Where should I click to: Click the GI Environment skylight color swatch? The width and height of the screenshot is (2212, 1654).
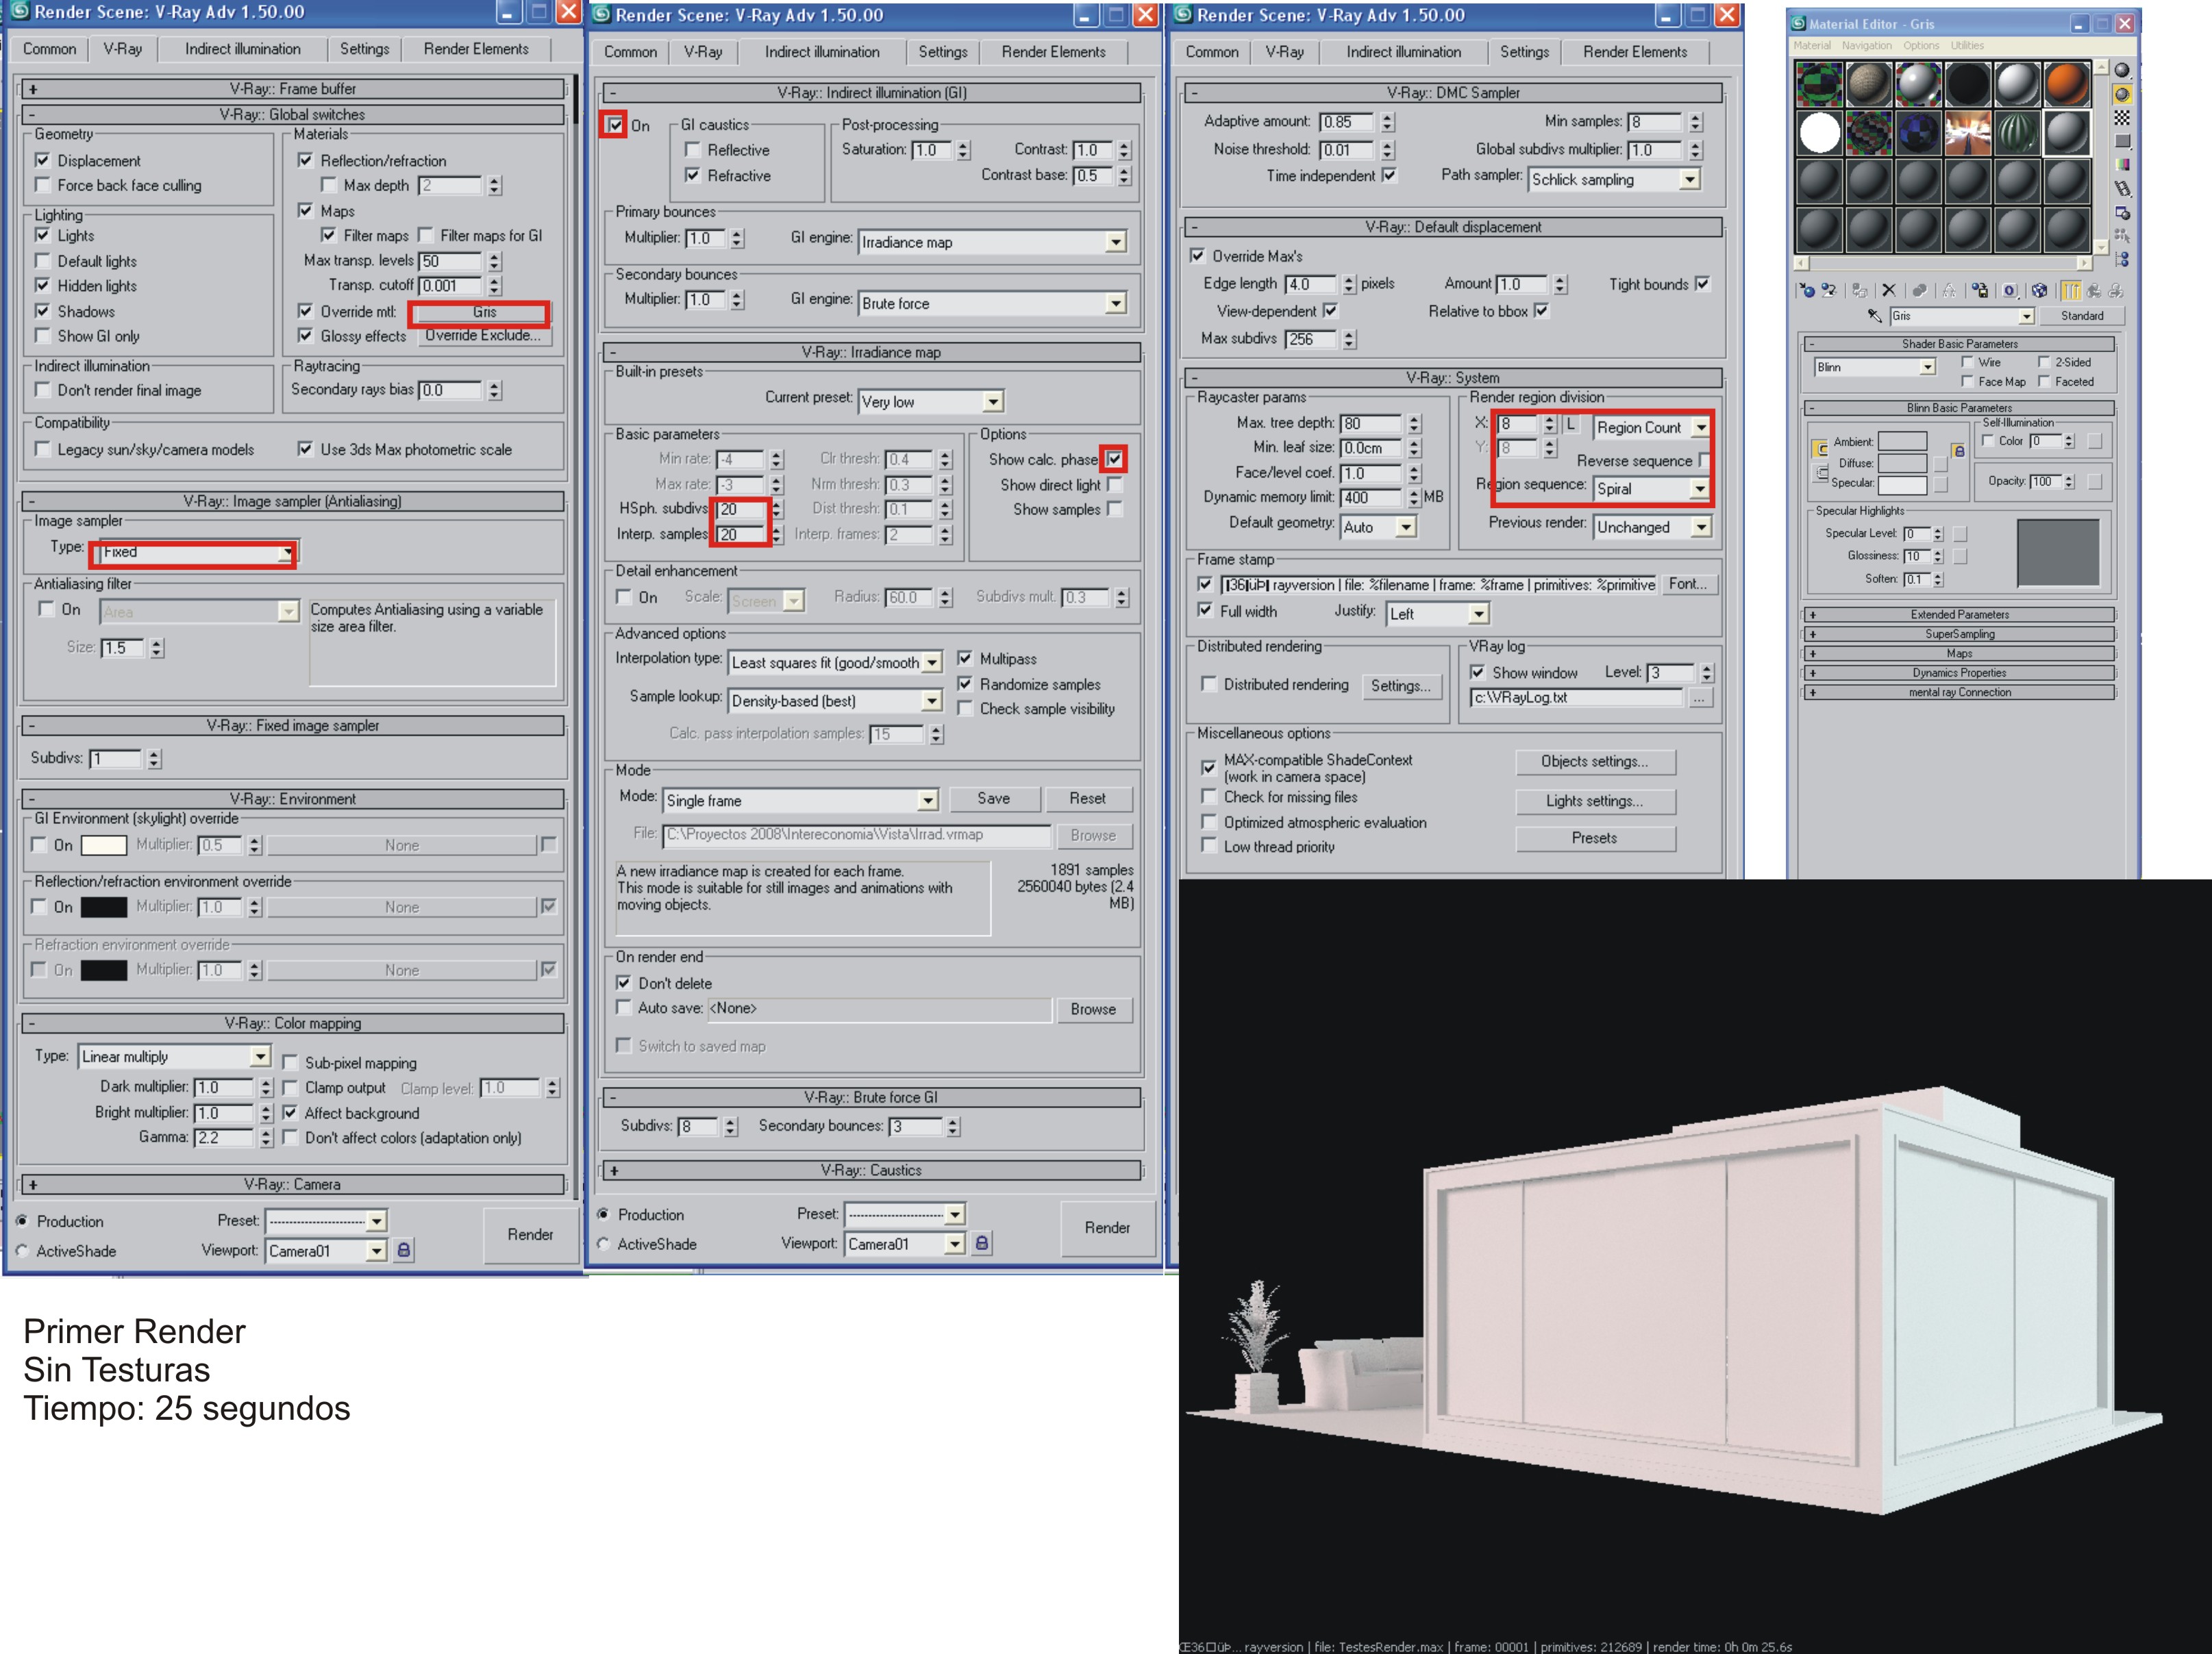104,845
